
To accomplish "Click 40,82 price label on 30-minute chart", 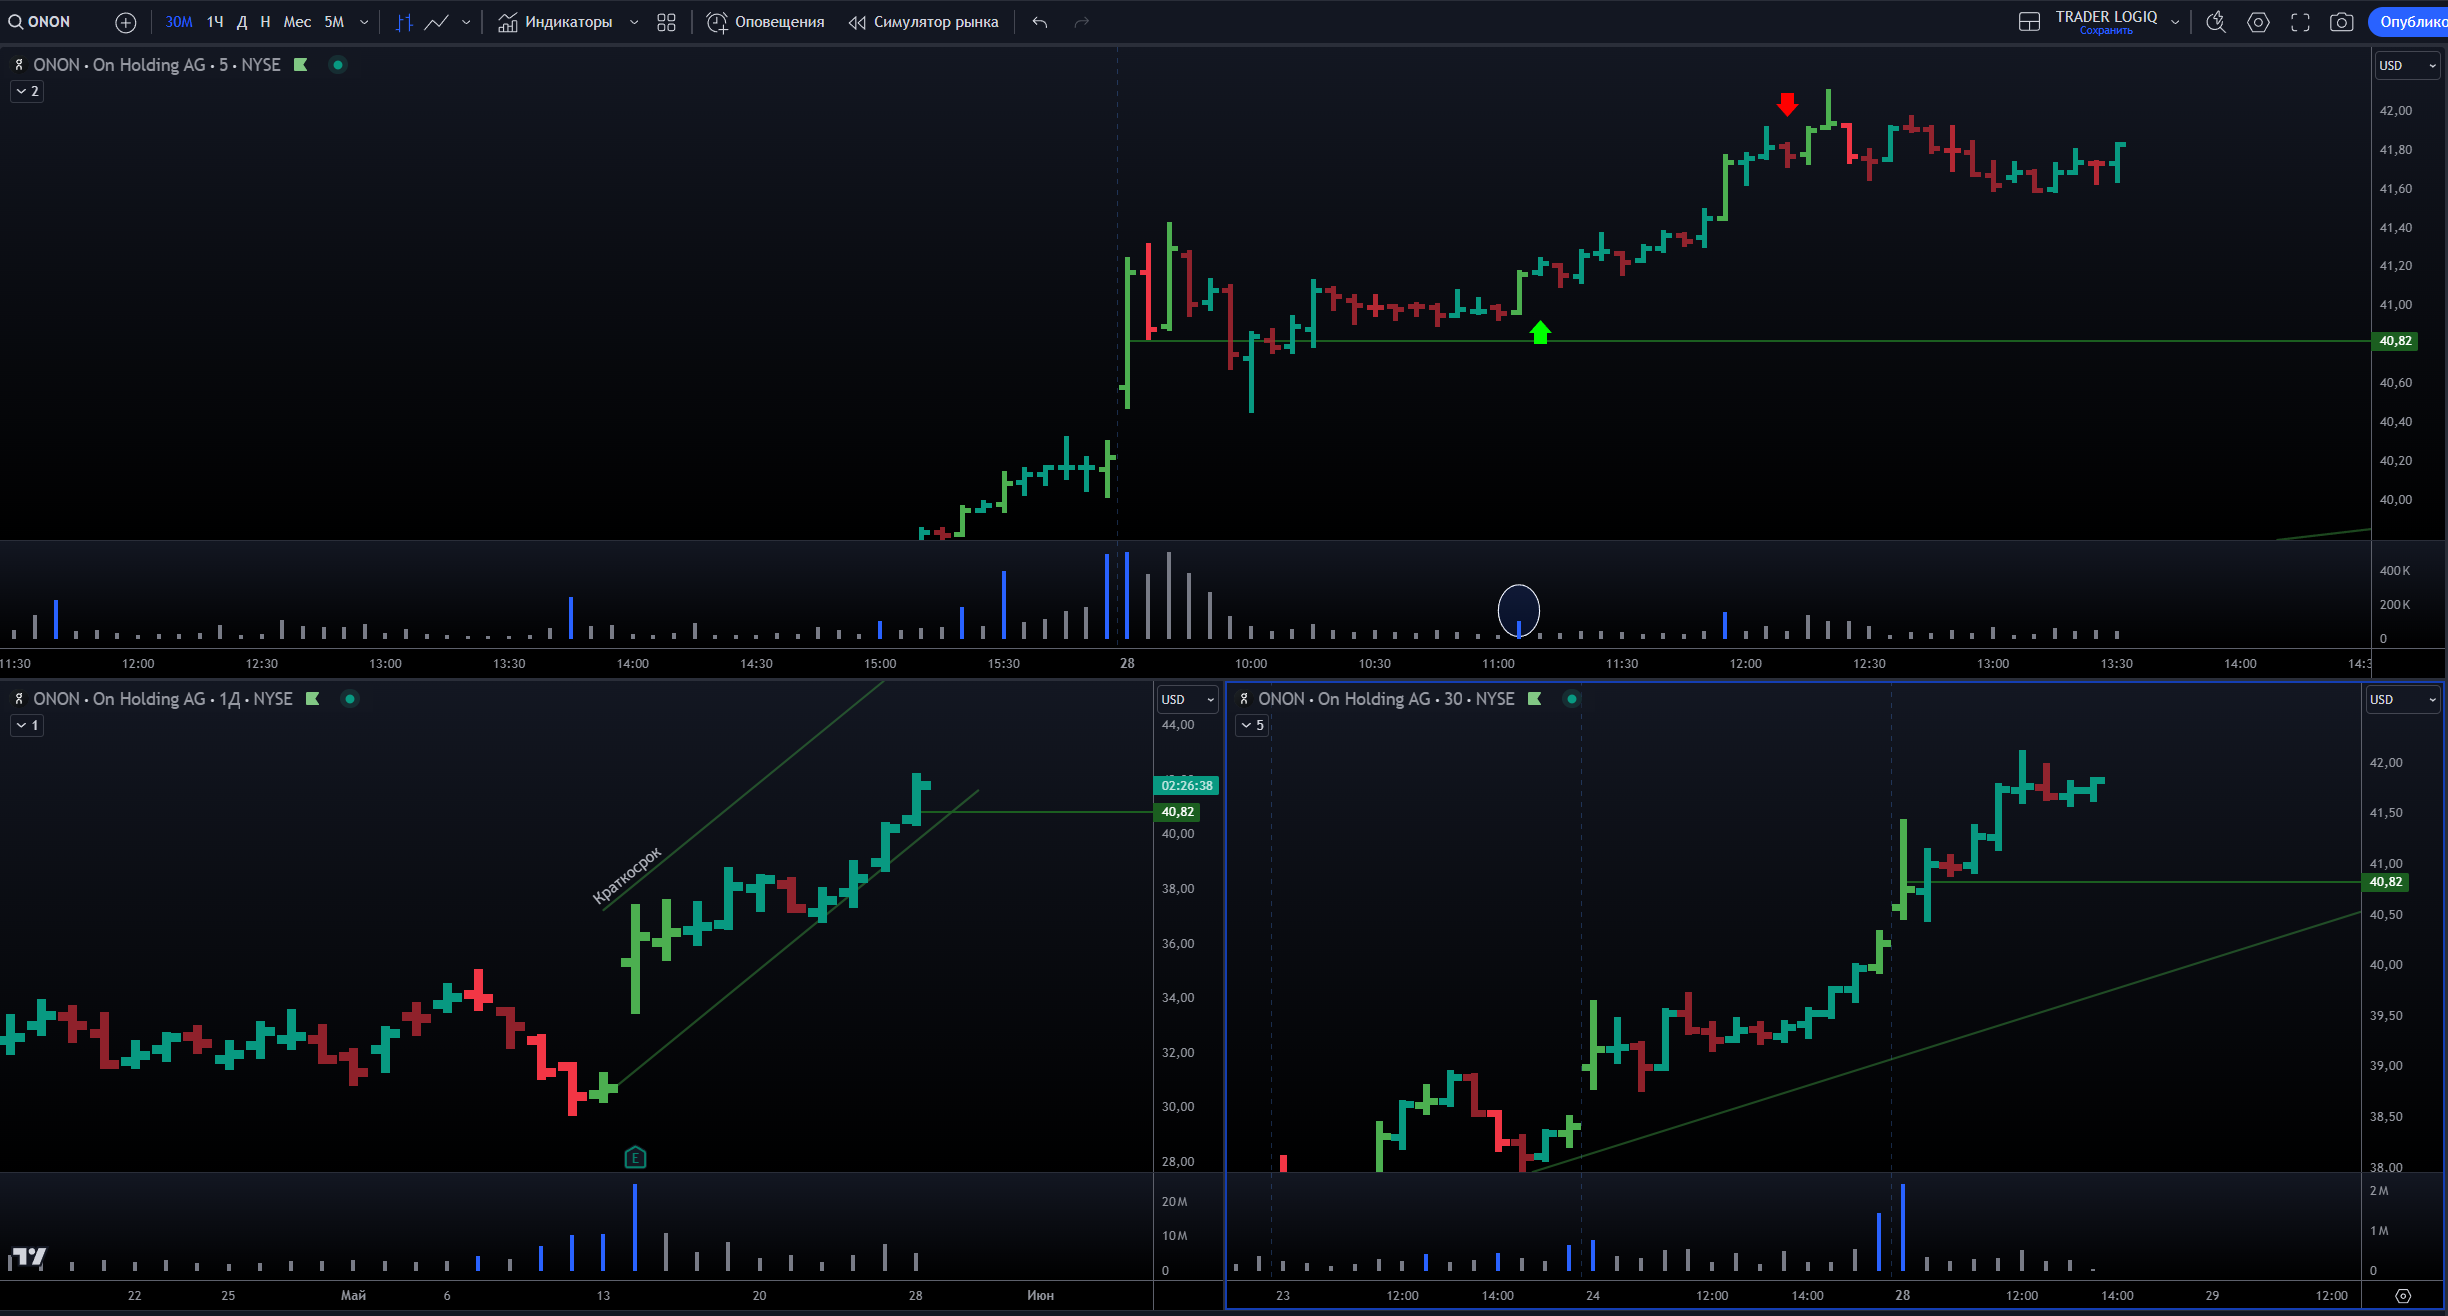I will pos(2386,882).
